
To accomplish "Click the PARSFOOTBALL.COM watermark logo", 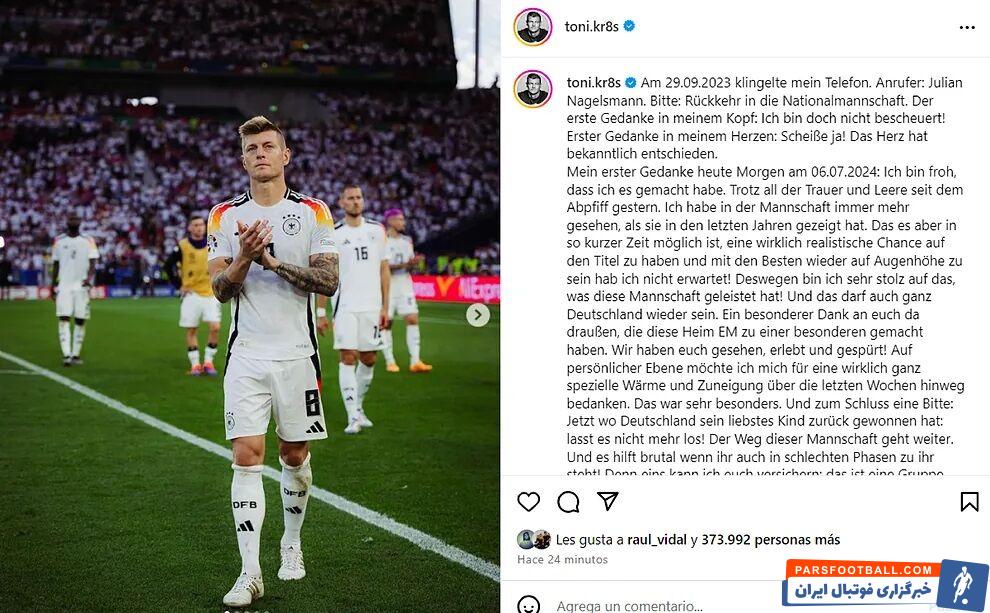I will [x=885, y=584].
